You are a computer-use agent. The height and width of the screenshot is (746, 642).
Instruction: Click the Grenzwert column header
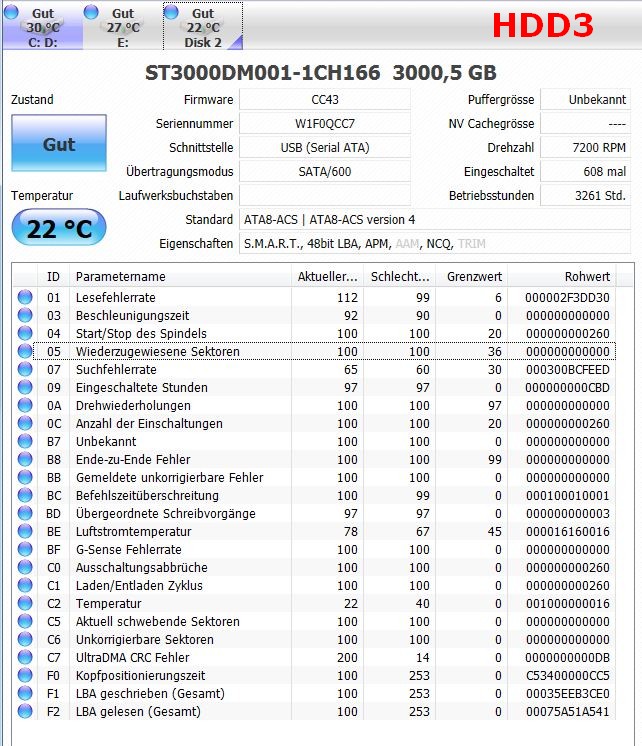click(x=472, y=276)
